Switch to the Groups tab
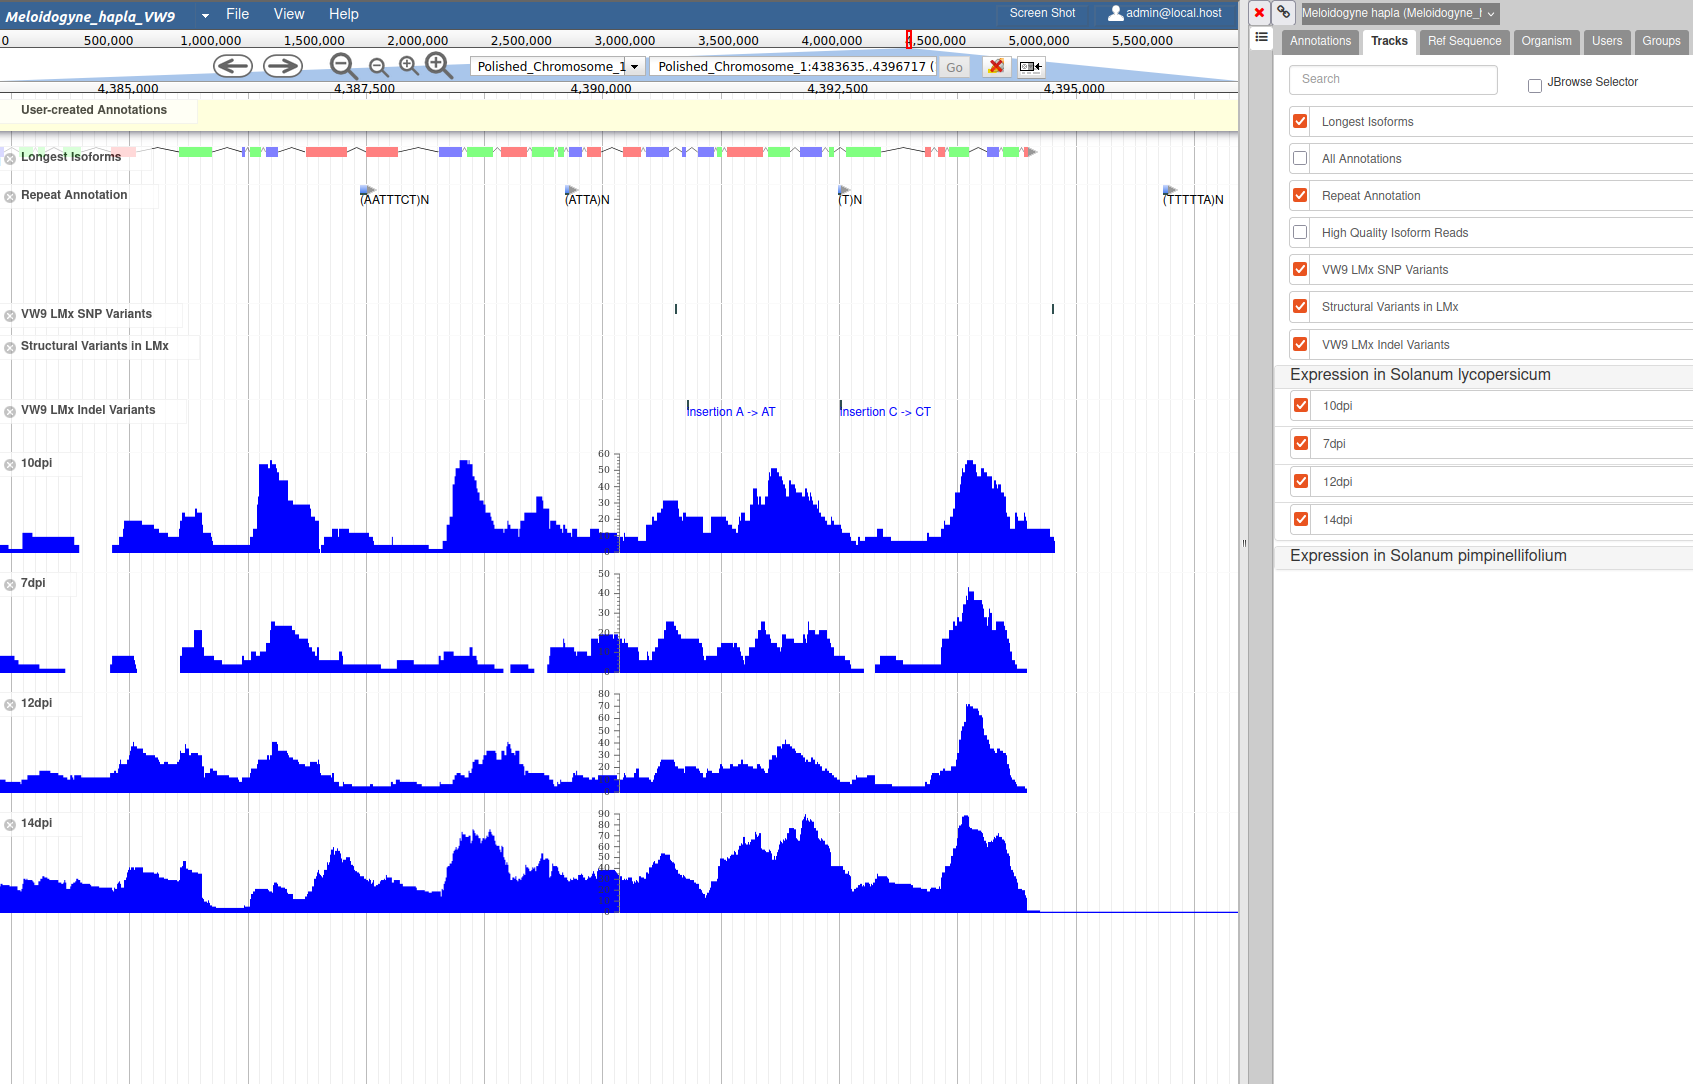Image resolution: width=1693 pixels, height=1084 pixels. [1661, 41]
